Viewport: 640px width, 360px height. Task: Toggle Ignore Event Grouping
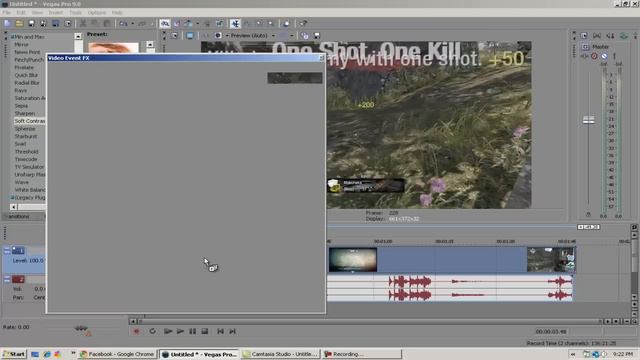click(220, 24)
